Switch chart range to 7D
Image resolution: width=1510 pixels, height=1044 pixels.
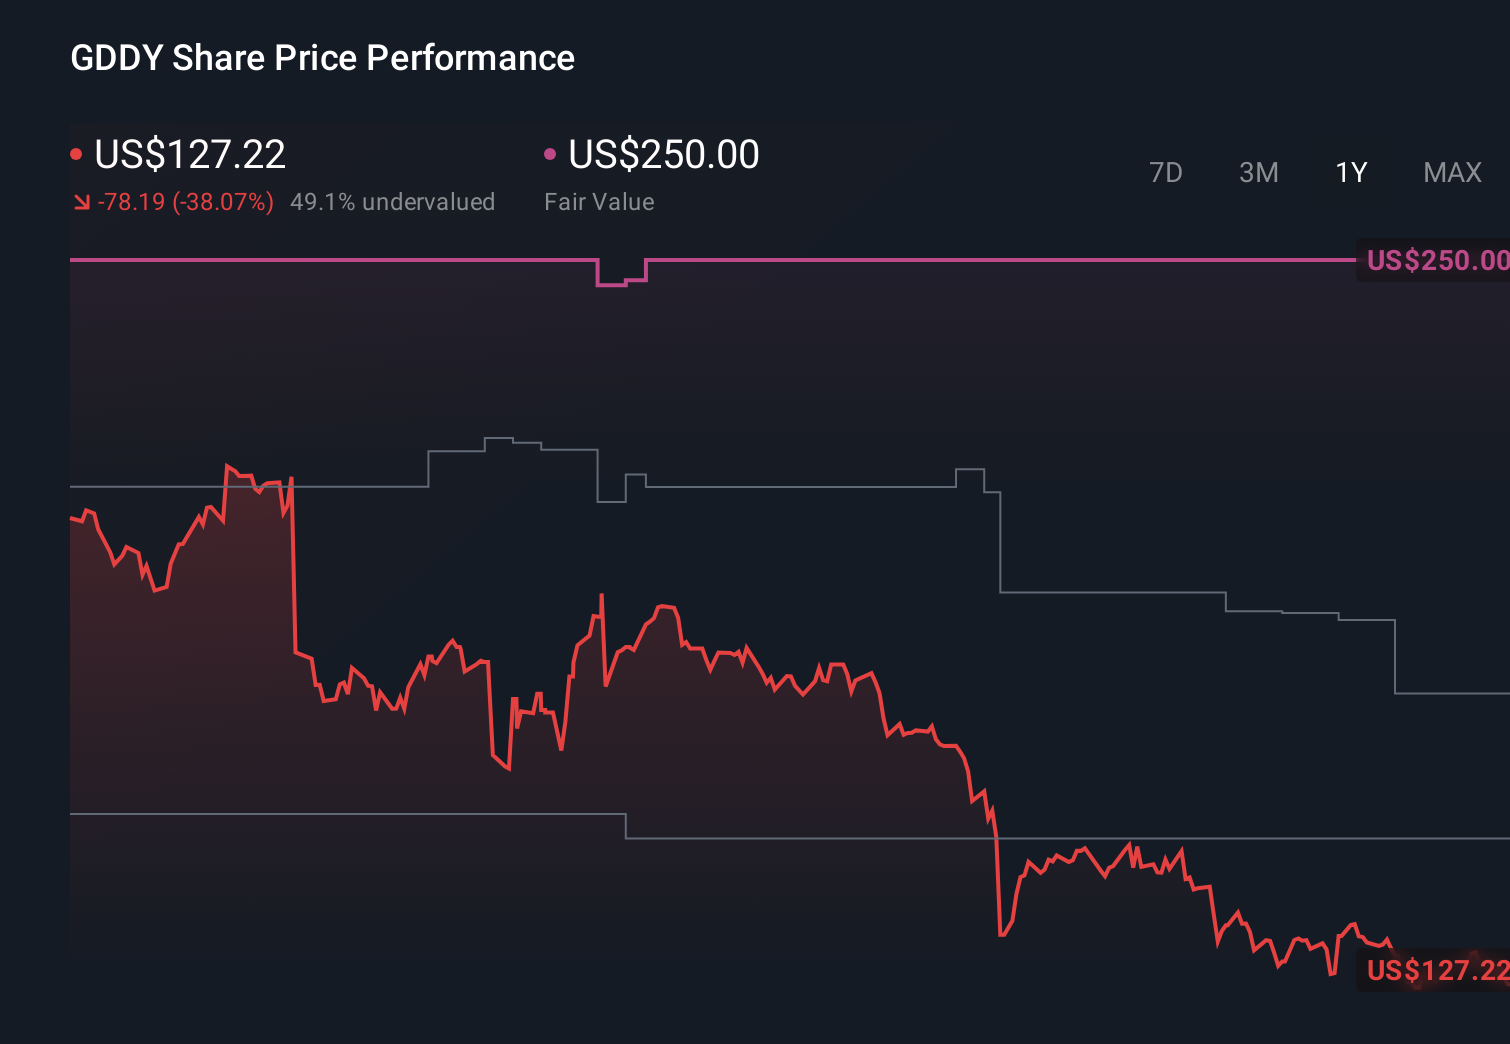(x=1165, y=173)
